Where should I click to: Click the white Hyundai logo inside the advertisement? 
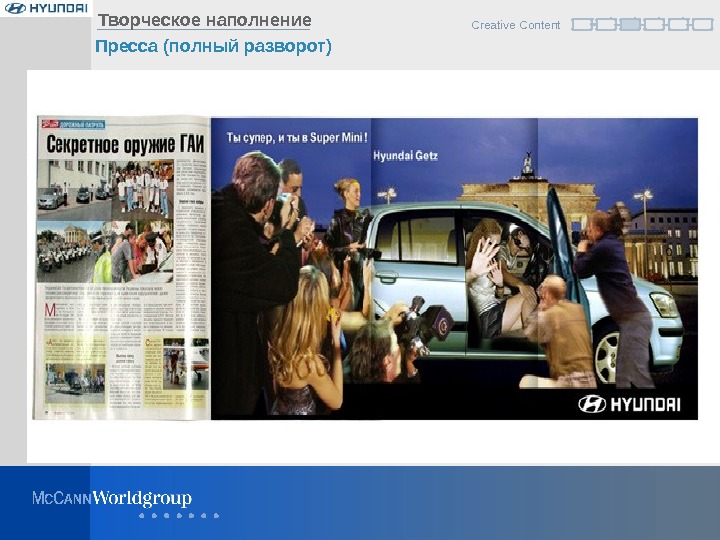click(629, 404)
